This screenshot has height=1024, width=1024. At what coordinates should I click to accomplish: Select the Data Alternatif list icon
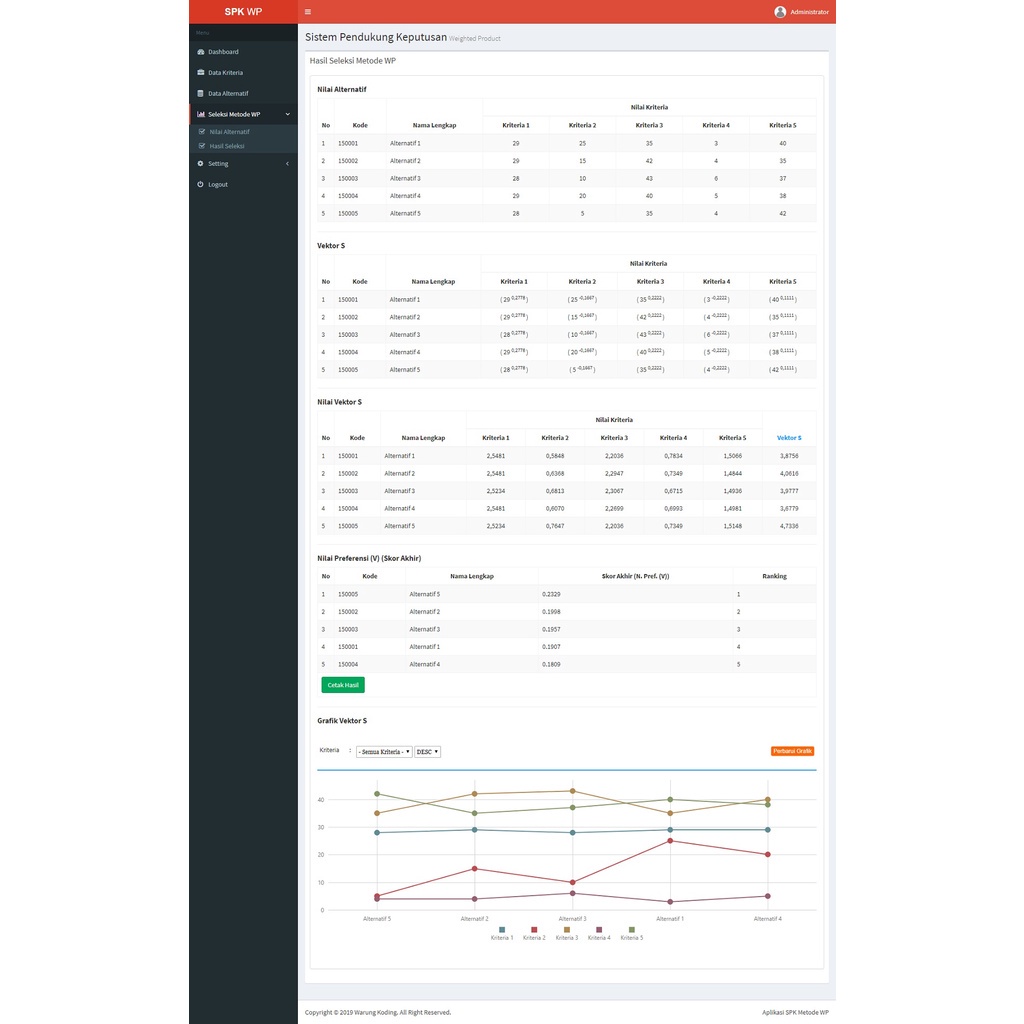(x=201, y=94)
